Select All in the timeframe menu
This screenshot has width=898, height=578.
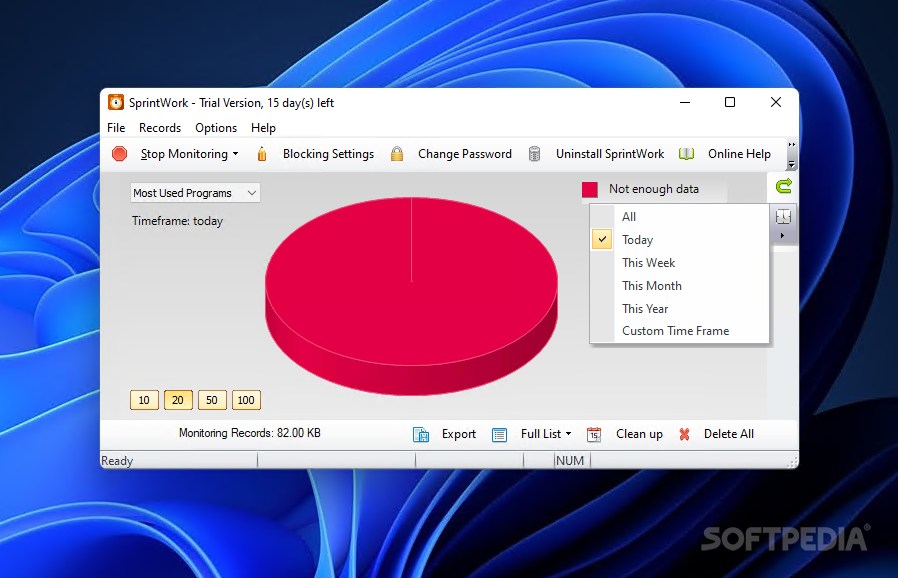coord(679,217)
